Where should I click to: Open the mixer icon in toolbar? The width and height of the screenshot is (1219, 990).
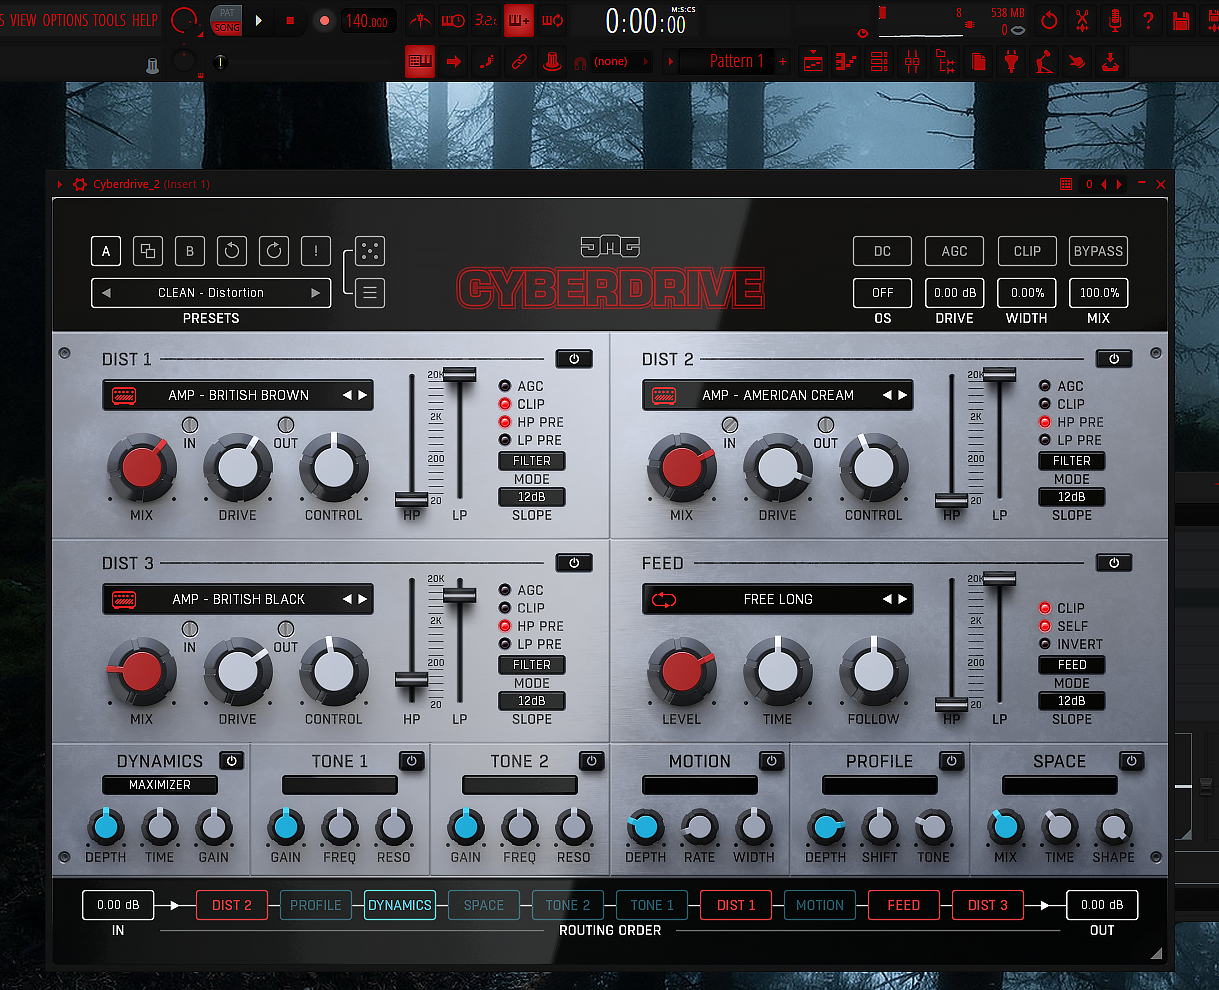point(912,62)
